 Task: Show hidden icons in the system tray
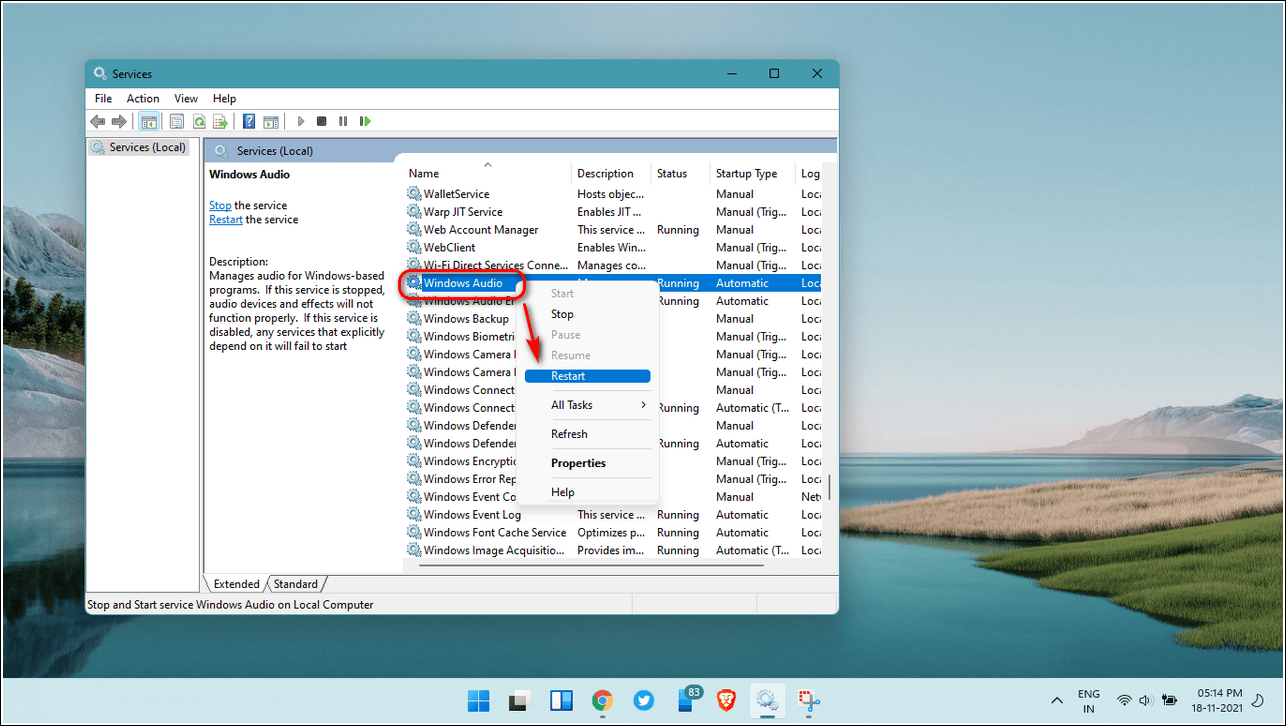click(x=1056, y=700)
